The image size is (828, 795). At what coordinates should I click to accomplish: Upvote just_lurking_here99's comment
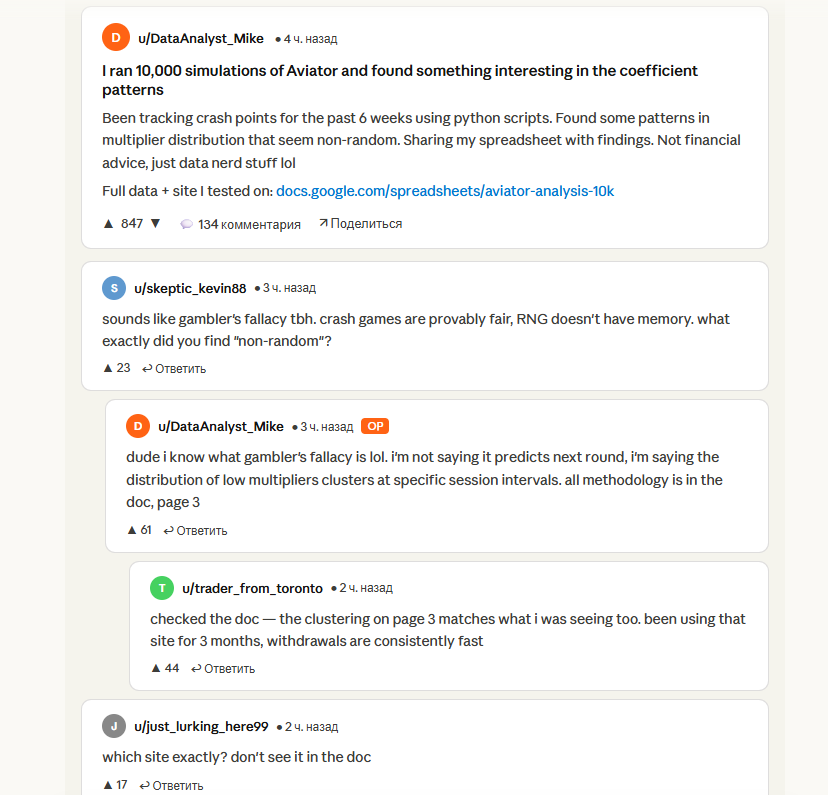click(x=108, y=786)
